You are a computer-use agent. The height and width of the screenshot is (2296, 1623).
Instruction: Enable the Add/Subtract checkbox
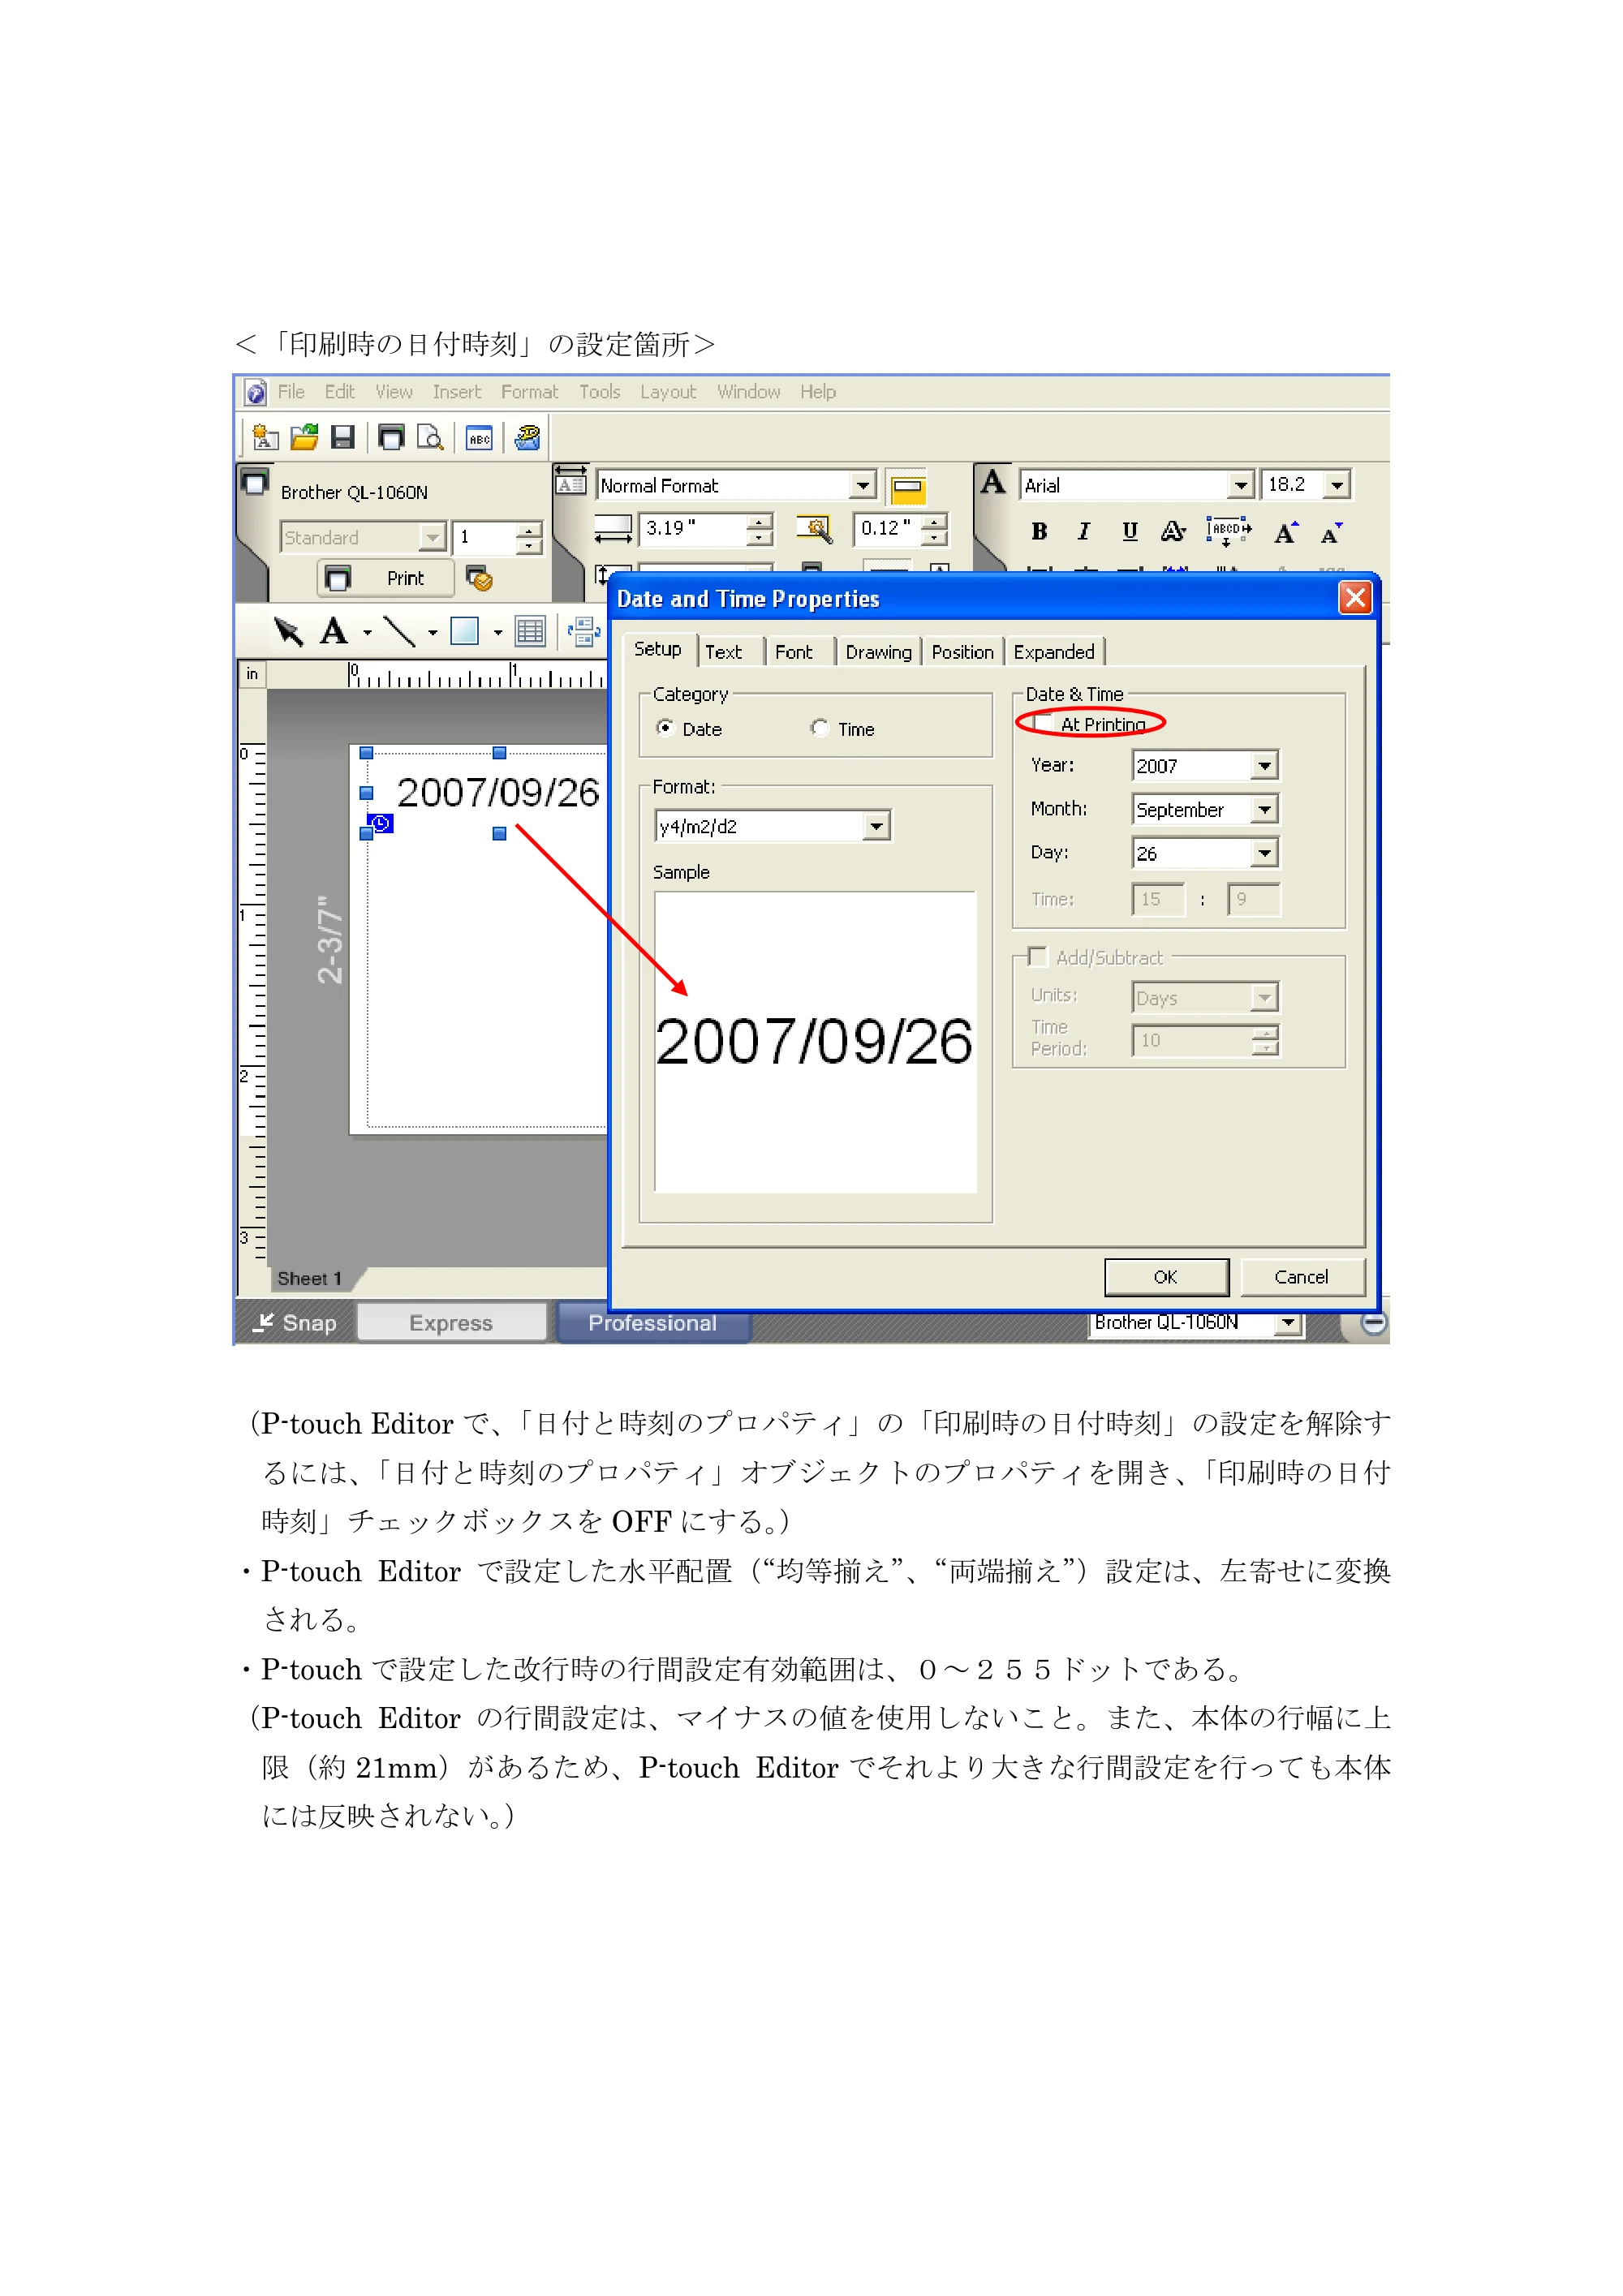[x=1038, y=957]
